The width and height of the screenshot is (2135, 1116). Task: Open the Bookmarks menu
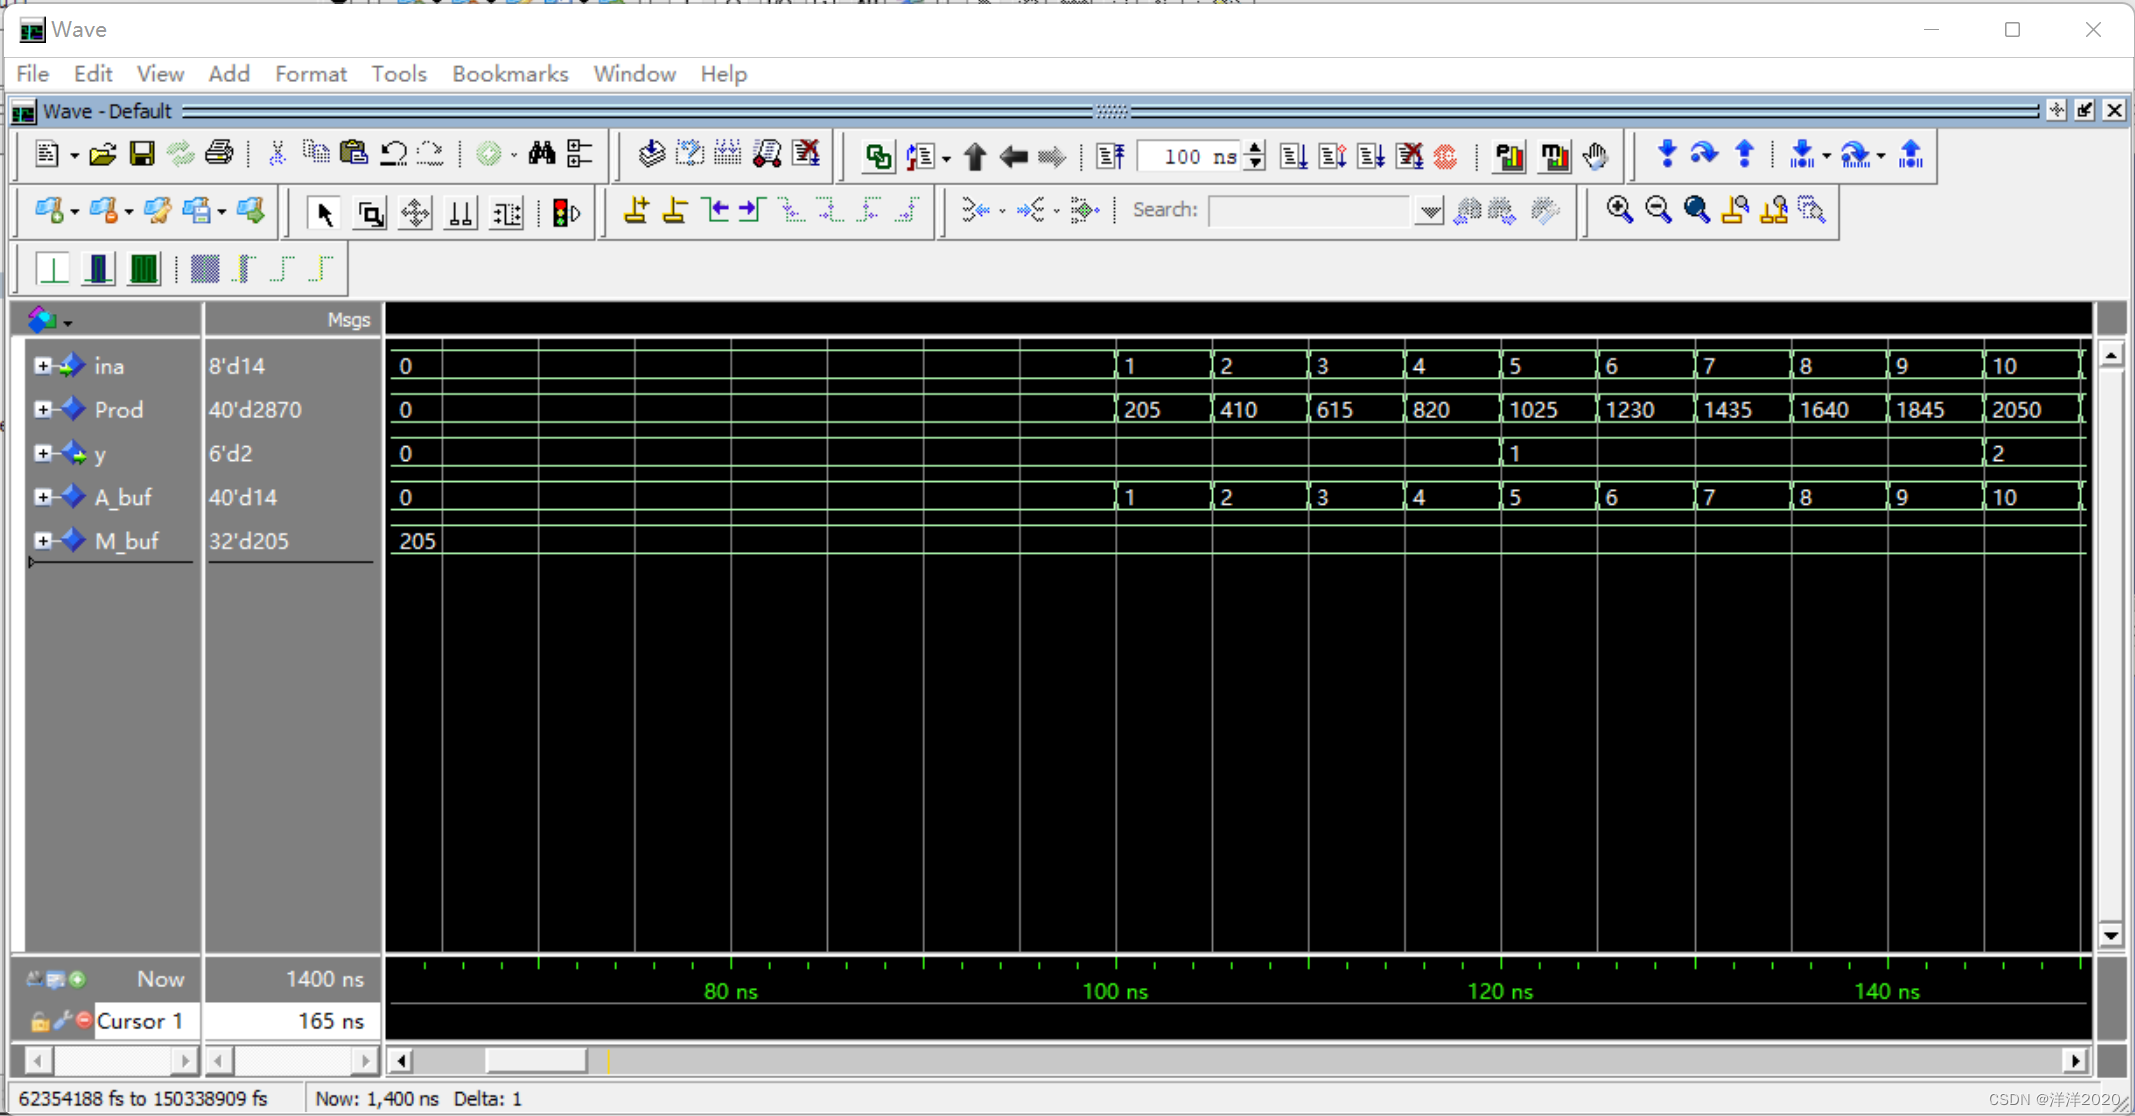pyautogui.click(x=509, y=74)
